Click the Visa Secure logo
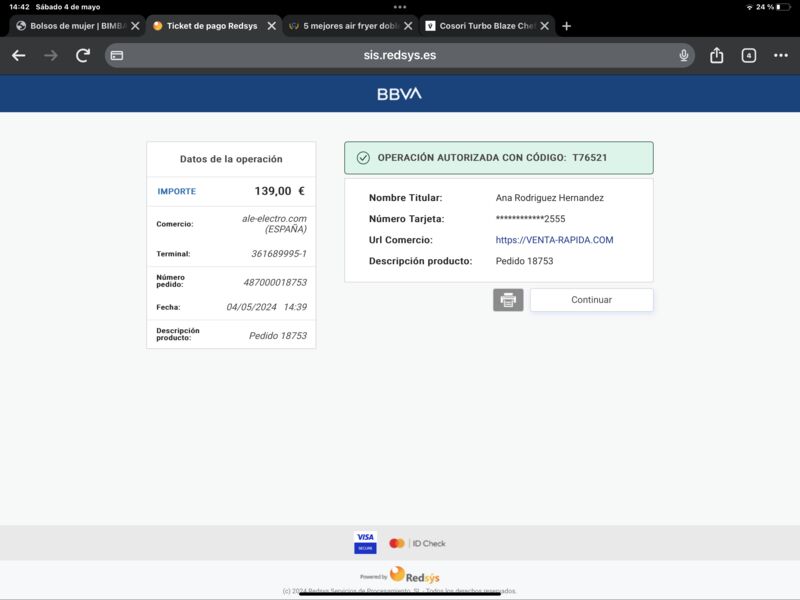The image size is (800, 600). click(x=365, y=542)
